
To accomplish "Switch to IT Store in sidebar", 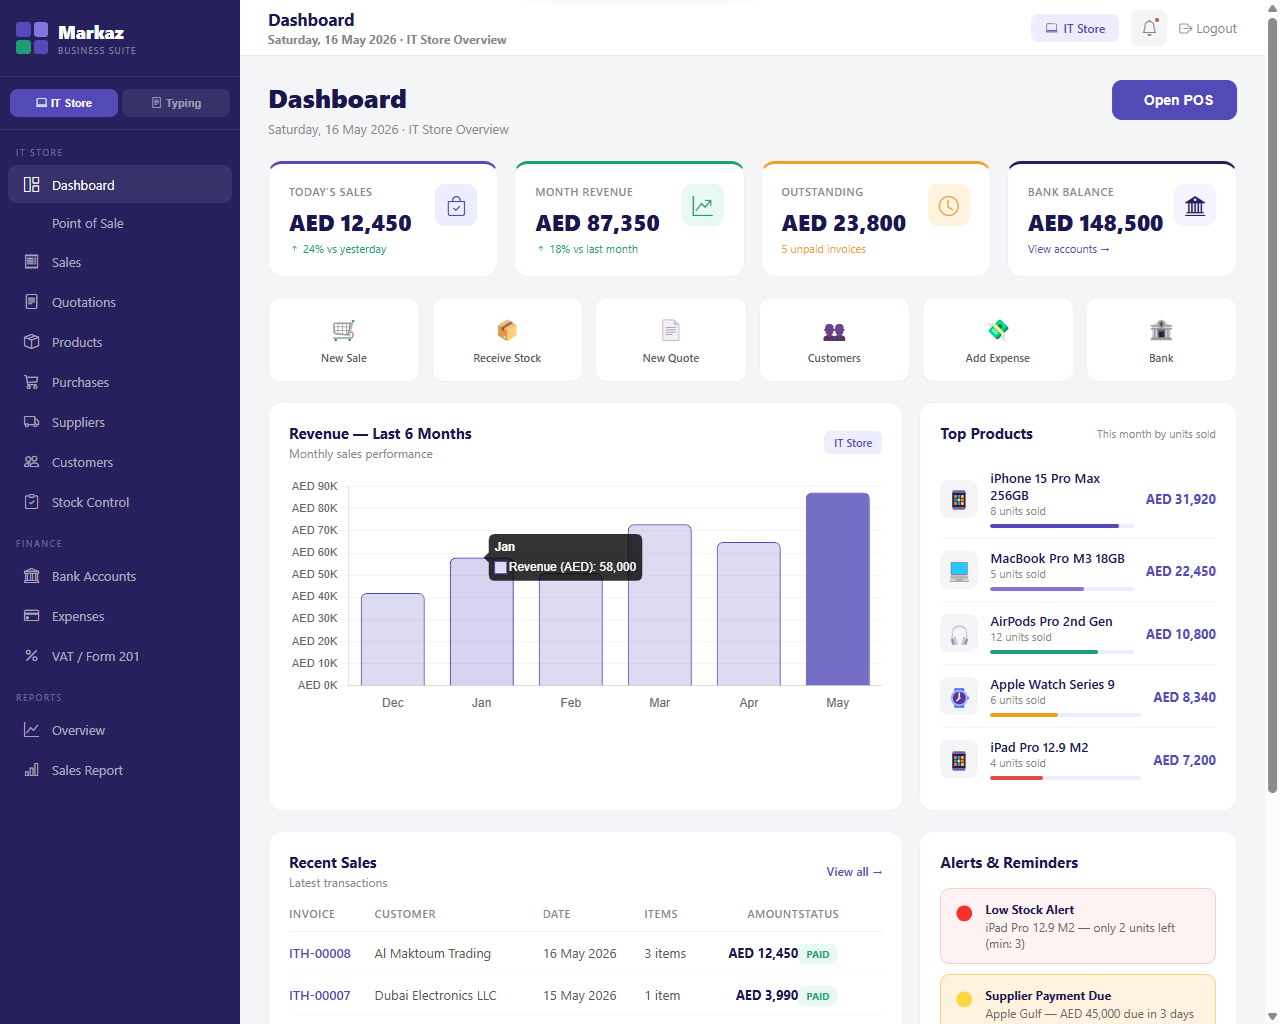I will [64, 103].
